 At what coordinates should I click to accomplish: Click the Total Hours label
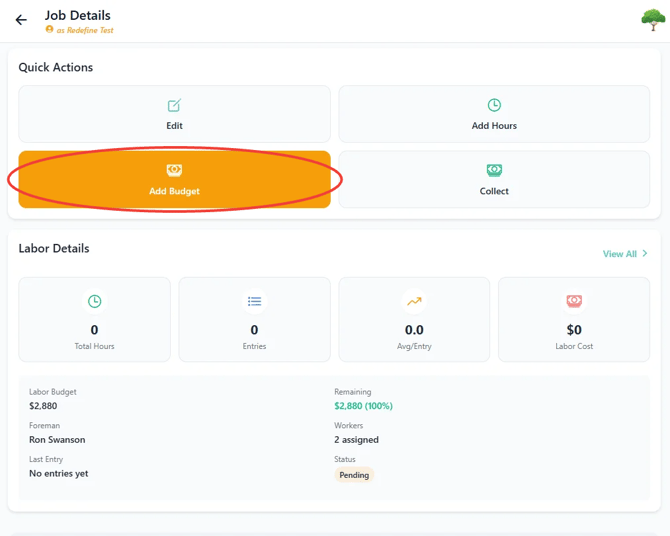click(94, 346)
